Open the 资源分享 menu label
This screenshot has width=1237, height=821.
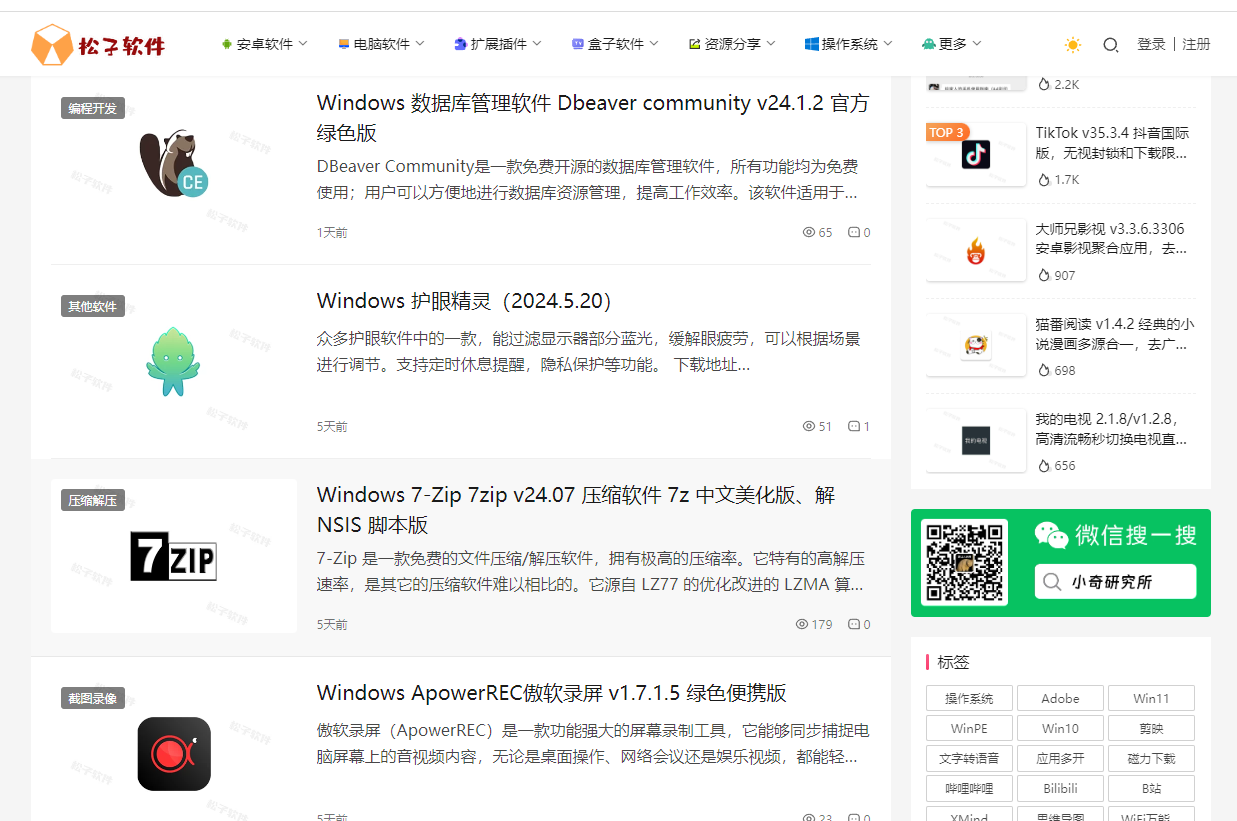[733, 44]
